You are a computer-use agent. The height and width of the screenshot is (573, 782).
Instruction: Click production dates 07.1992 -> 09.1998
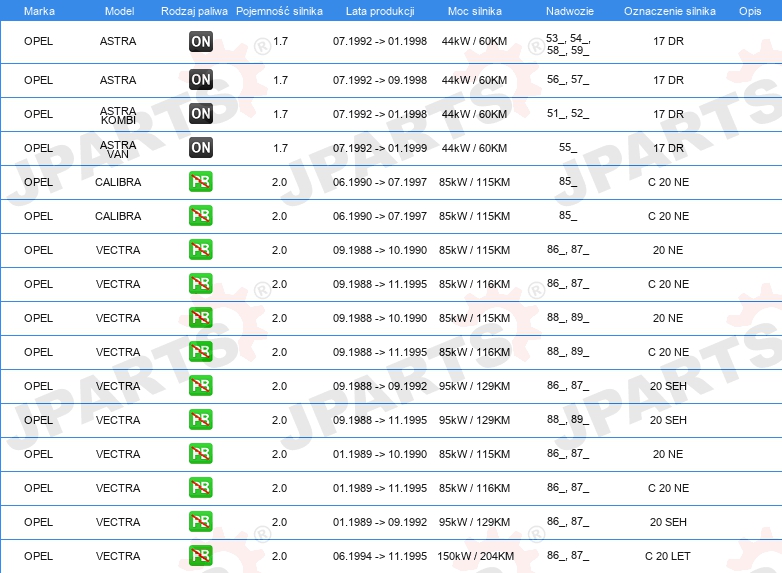[380, 80]
